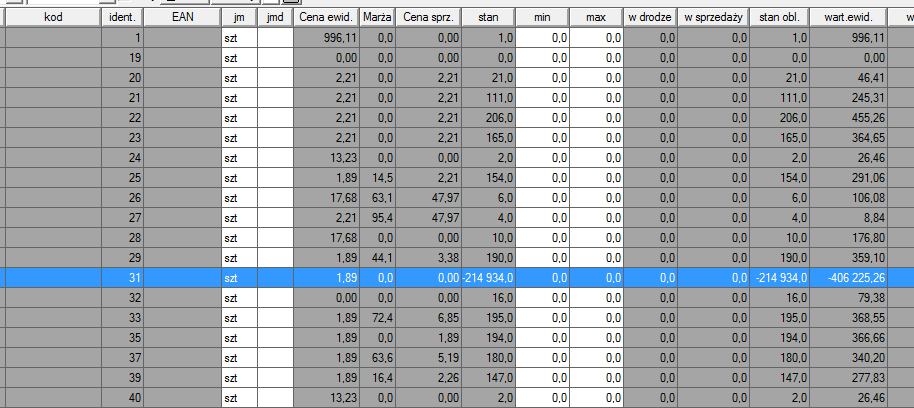The image size is (914, 408).
Task: Click the 'EAN' column header
Action: [182, 18]
